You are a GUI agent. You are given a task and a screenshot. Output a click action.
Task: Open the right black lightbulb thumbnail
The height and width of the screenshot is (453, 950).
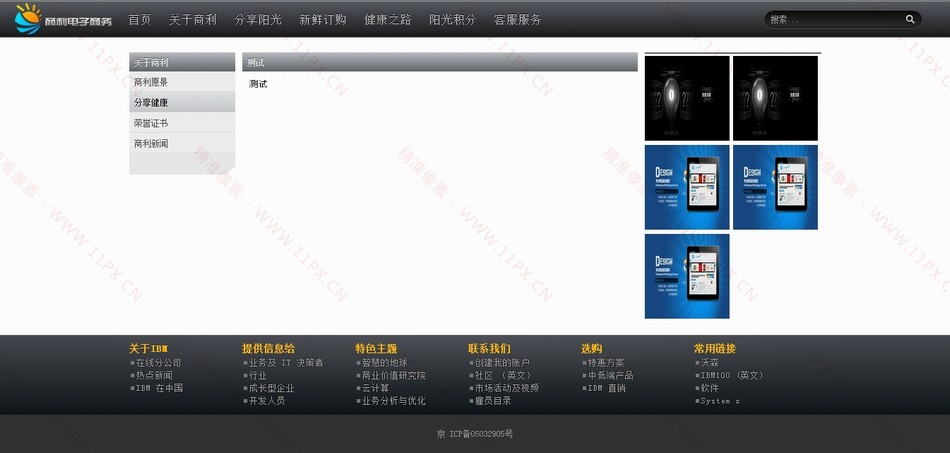pyautogui.click(x=776, y=98)
